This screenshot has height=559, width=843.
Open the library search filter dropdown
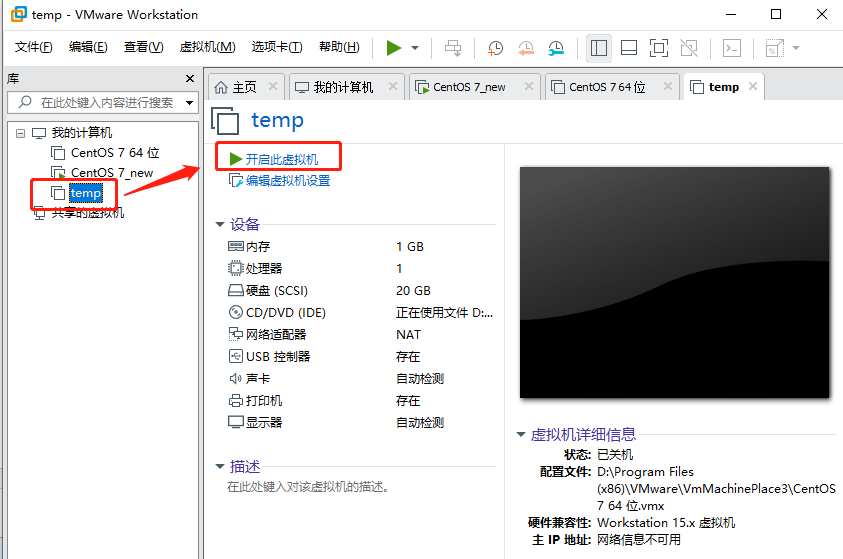(190, 103)
